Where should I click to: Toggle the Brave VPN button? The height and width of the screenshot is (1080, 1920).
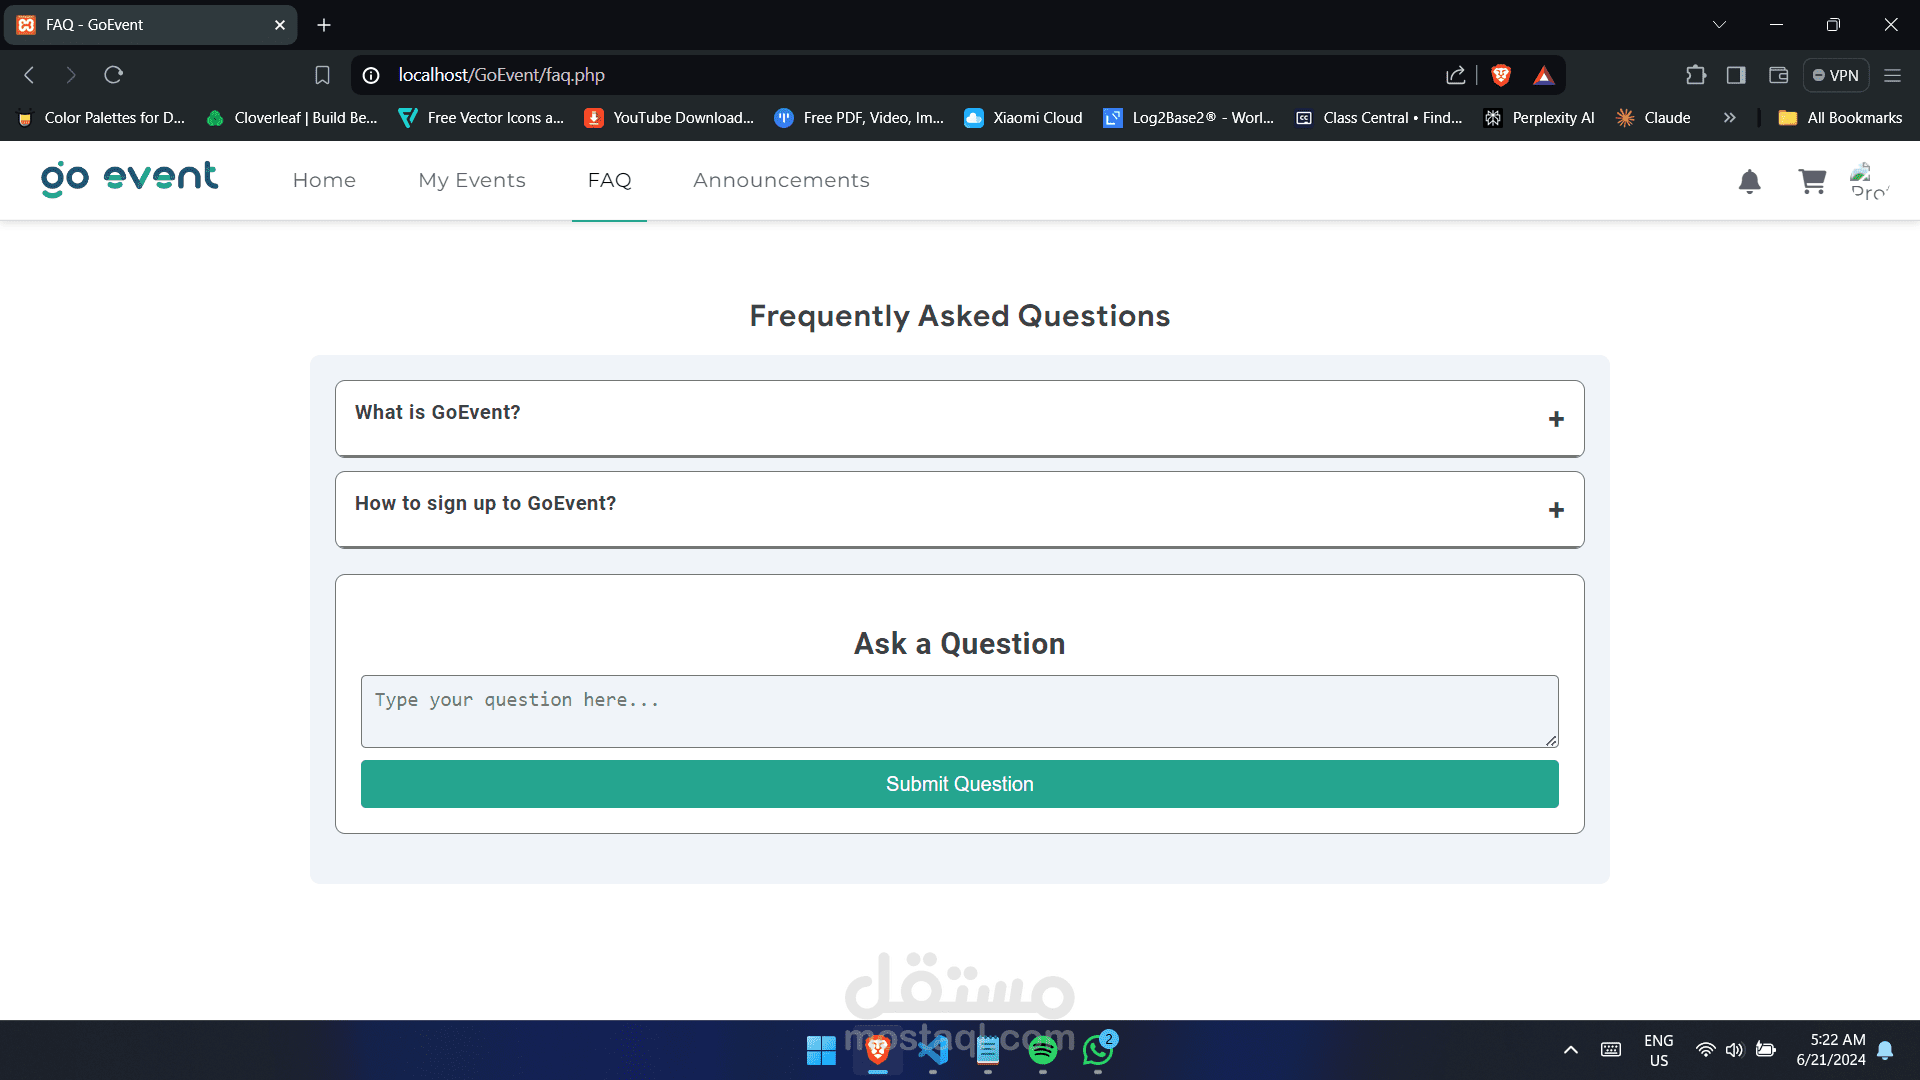[1835, 75]
